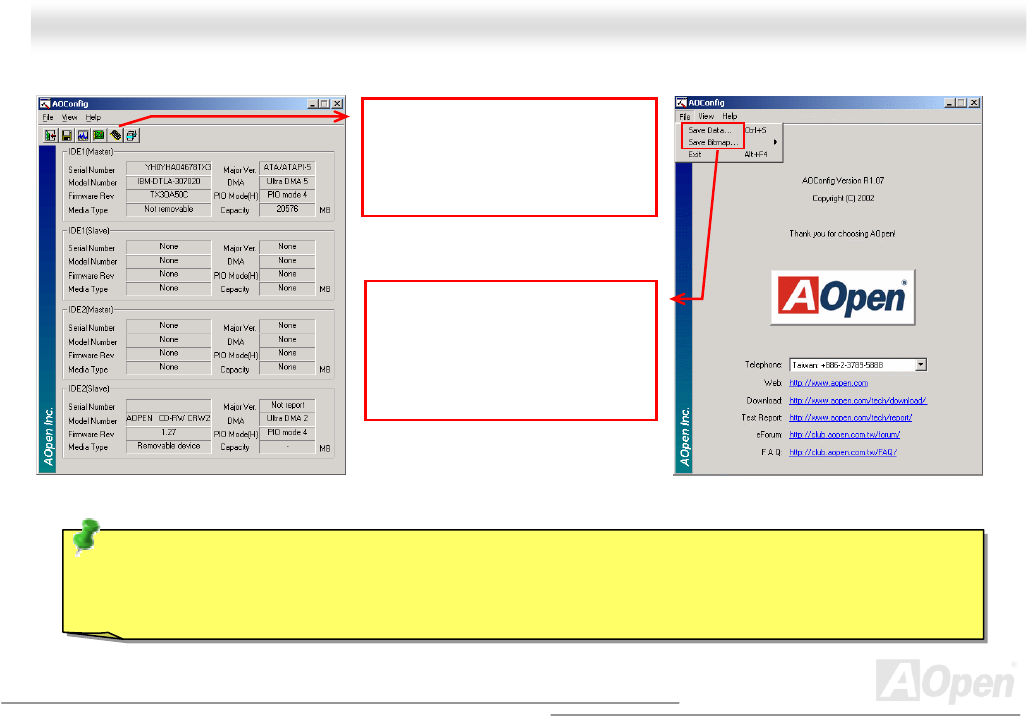Image resolution: width=1027 pixels, height=716 pixels.
Task: Open the F.A.Q link
Action: click(843, 452)
